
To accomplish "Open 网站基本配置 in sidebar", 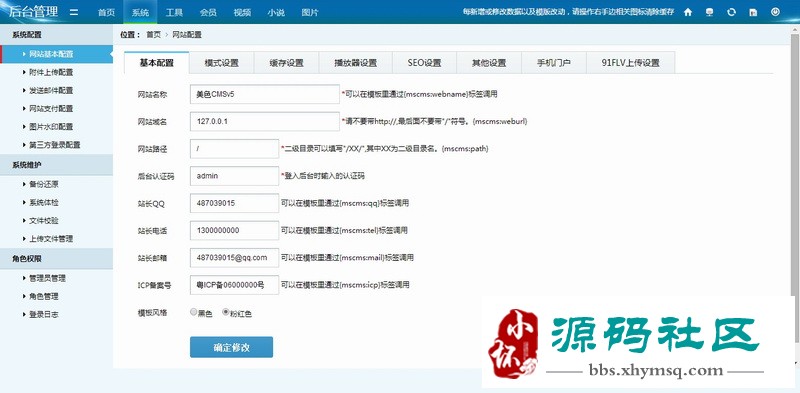I will click(56, 54).
